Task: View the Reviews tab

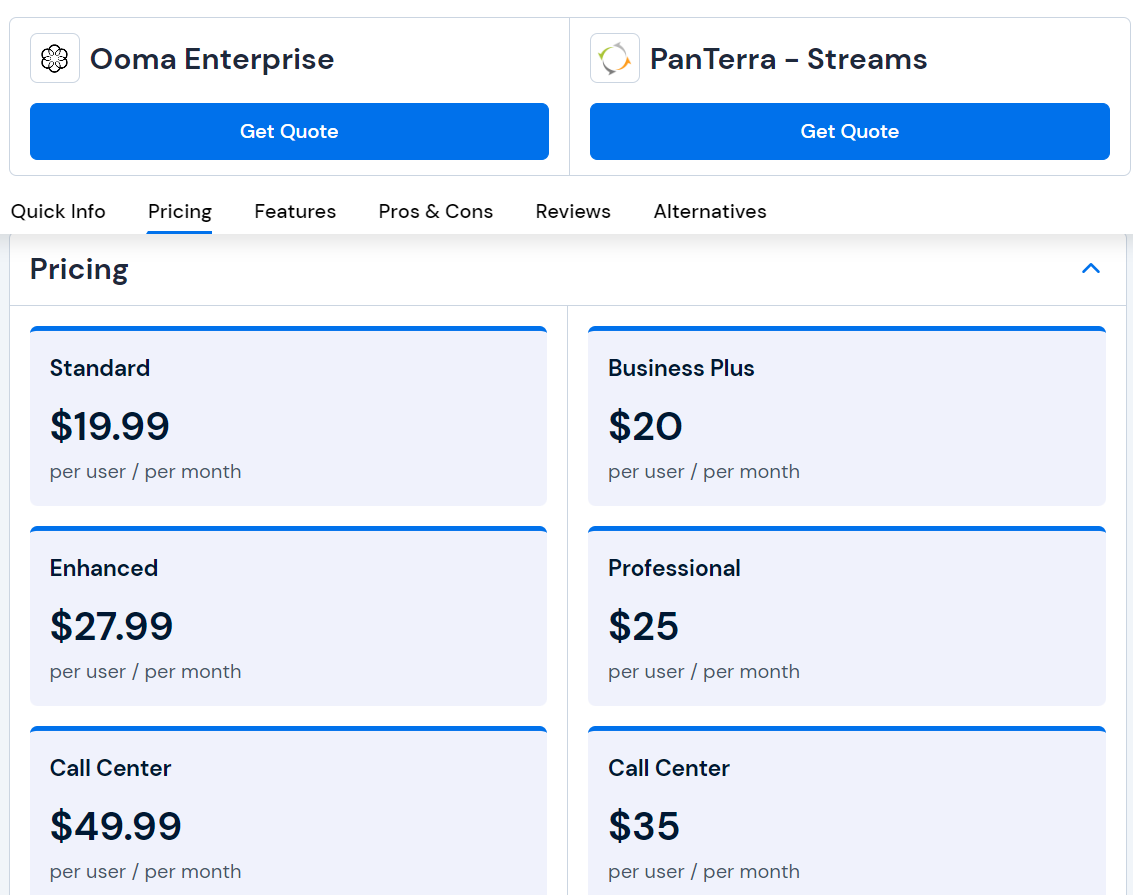Action: point(573,211)
